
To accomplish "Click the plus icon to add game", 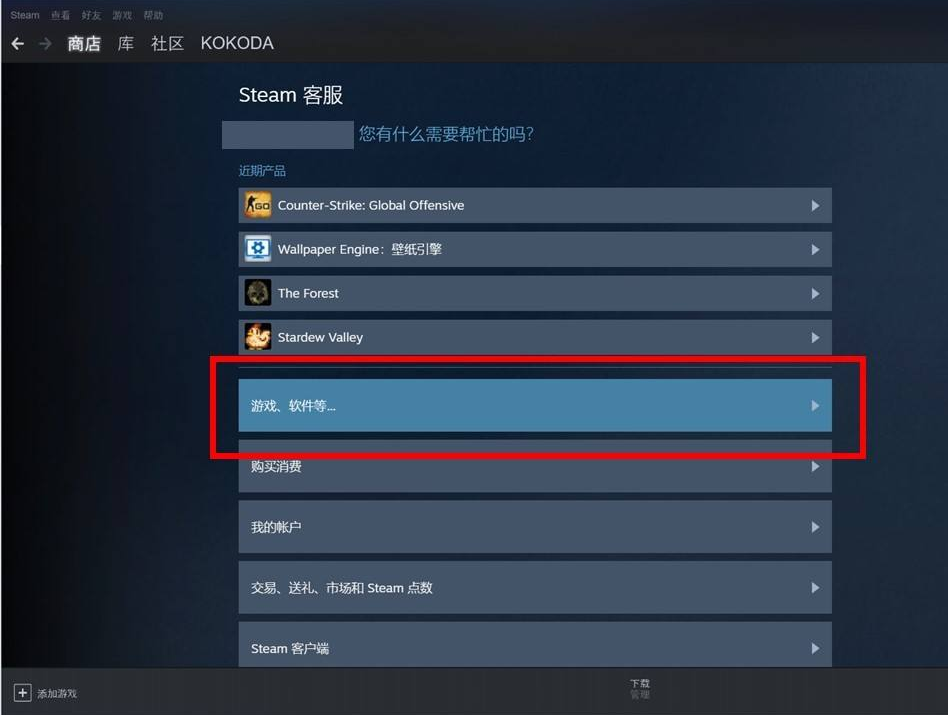I will click(22, 693).
